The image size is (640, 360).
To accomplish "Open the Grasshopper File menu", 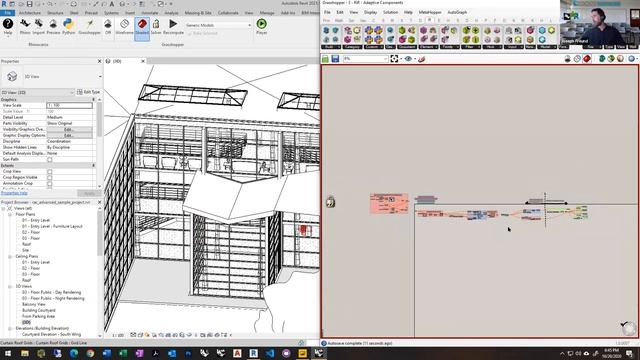I will pyautogui.click(x=327, y=12).
